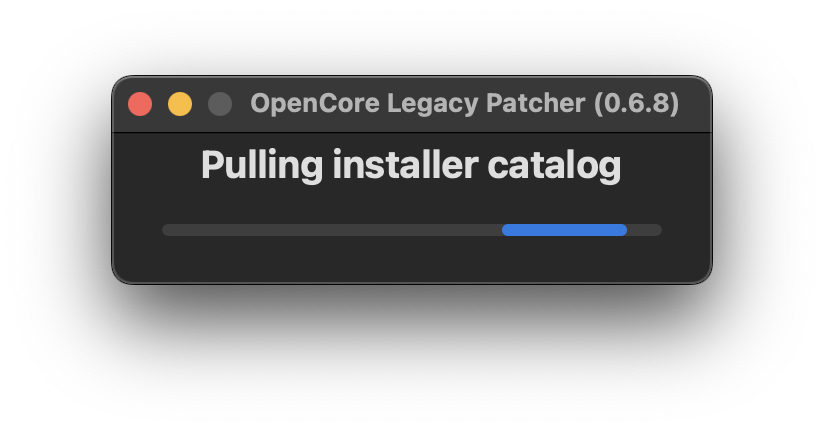Viewport: 824px width, 432px height.
Task: Click the gray progress track left of blue
Action: 330,230
